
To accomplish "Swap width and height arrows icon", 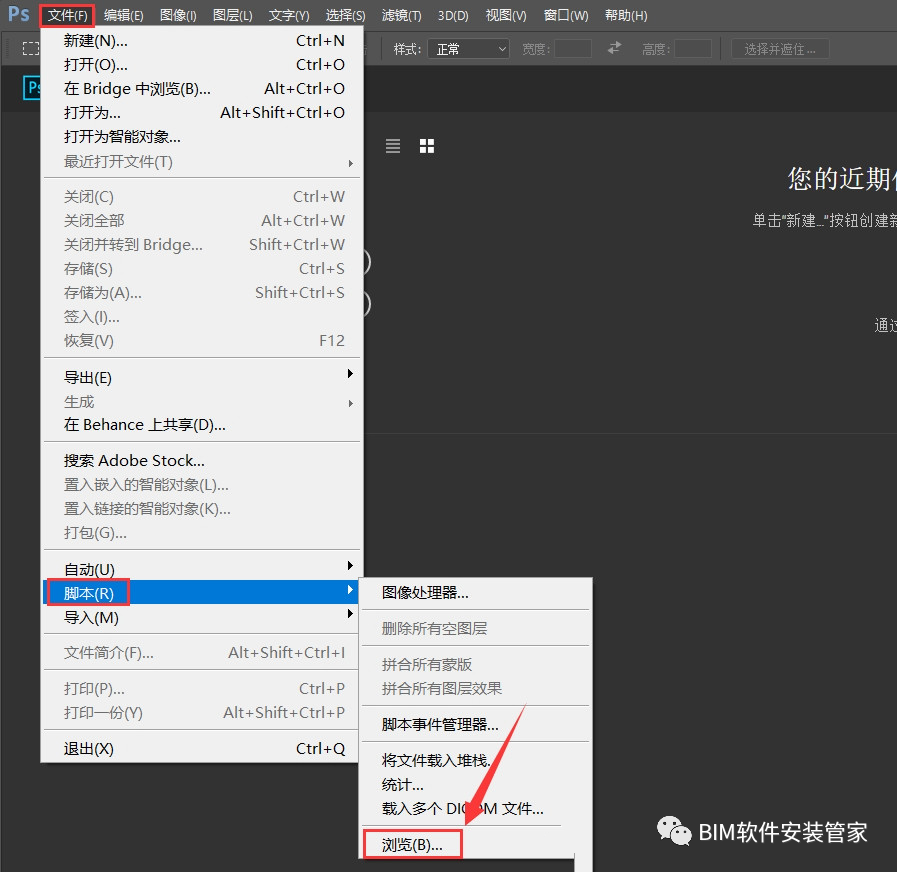I will [x=614, y=49].
